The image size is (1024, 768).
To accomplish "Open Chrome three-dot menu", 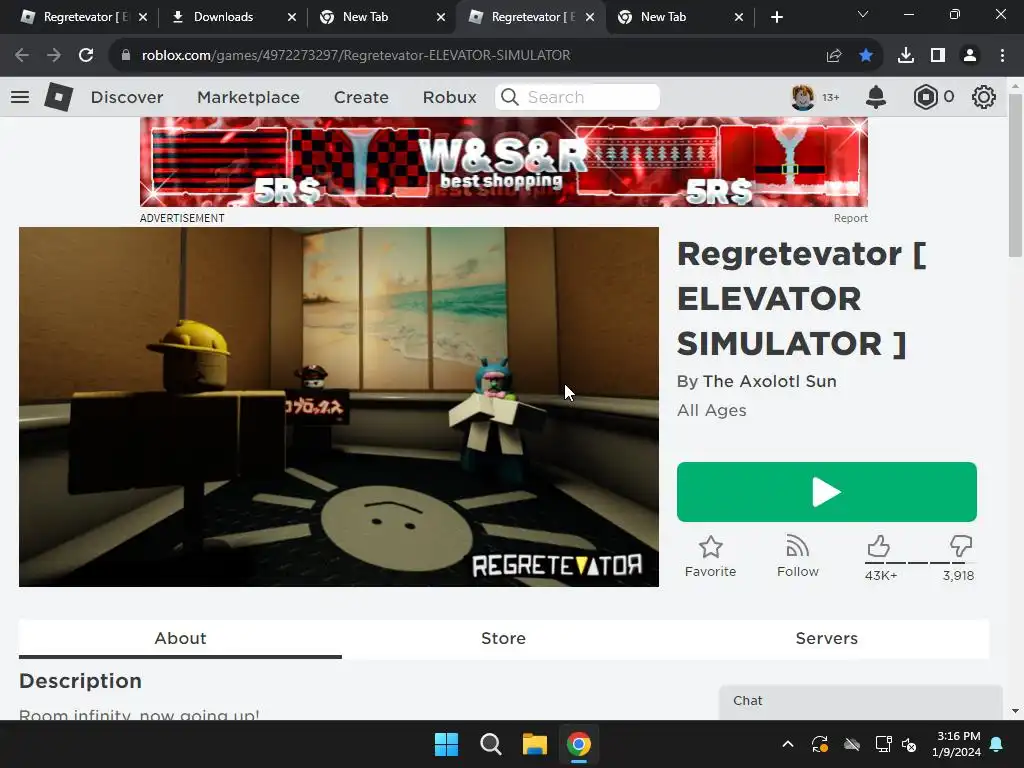I will click(1002, 56).
